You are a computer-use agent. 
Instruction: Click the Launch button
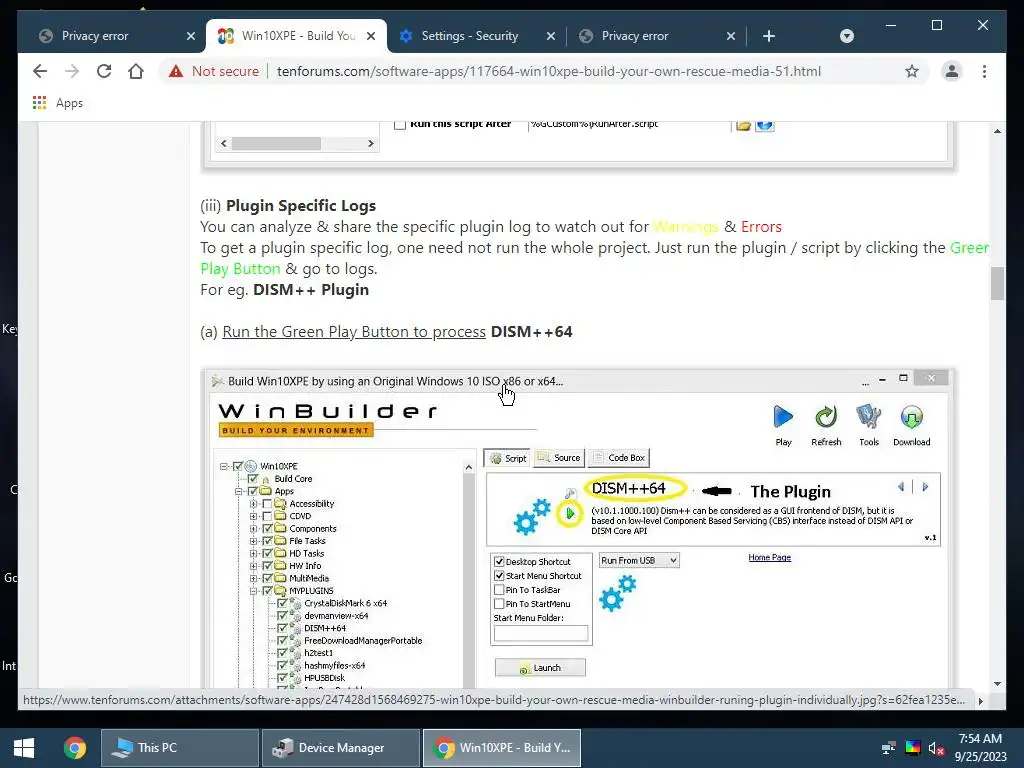[x=540, y=667]
